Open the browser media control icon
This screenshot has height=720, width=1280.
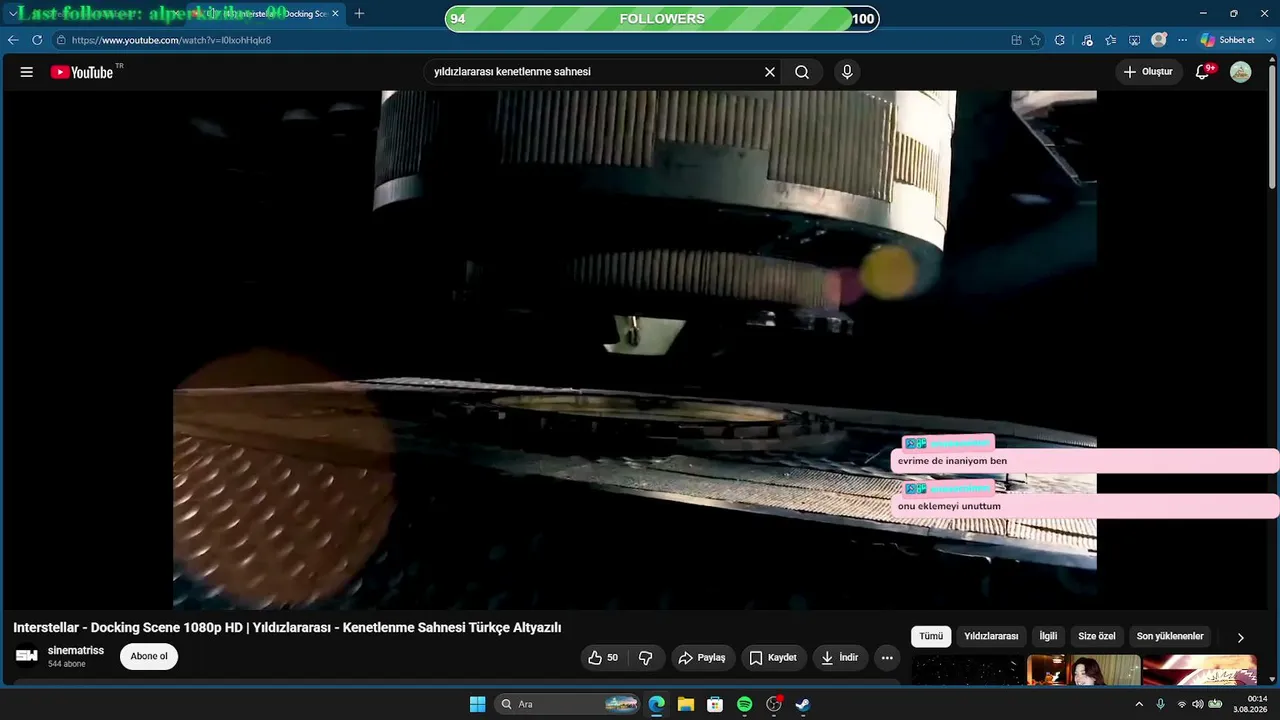click(1087, 40)
